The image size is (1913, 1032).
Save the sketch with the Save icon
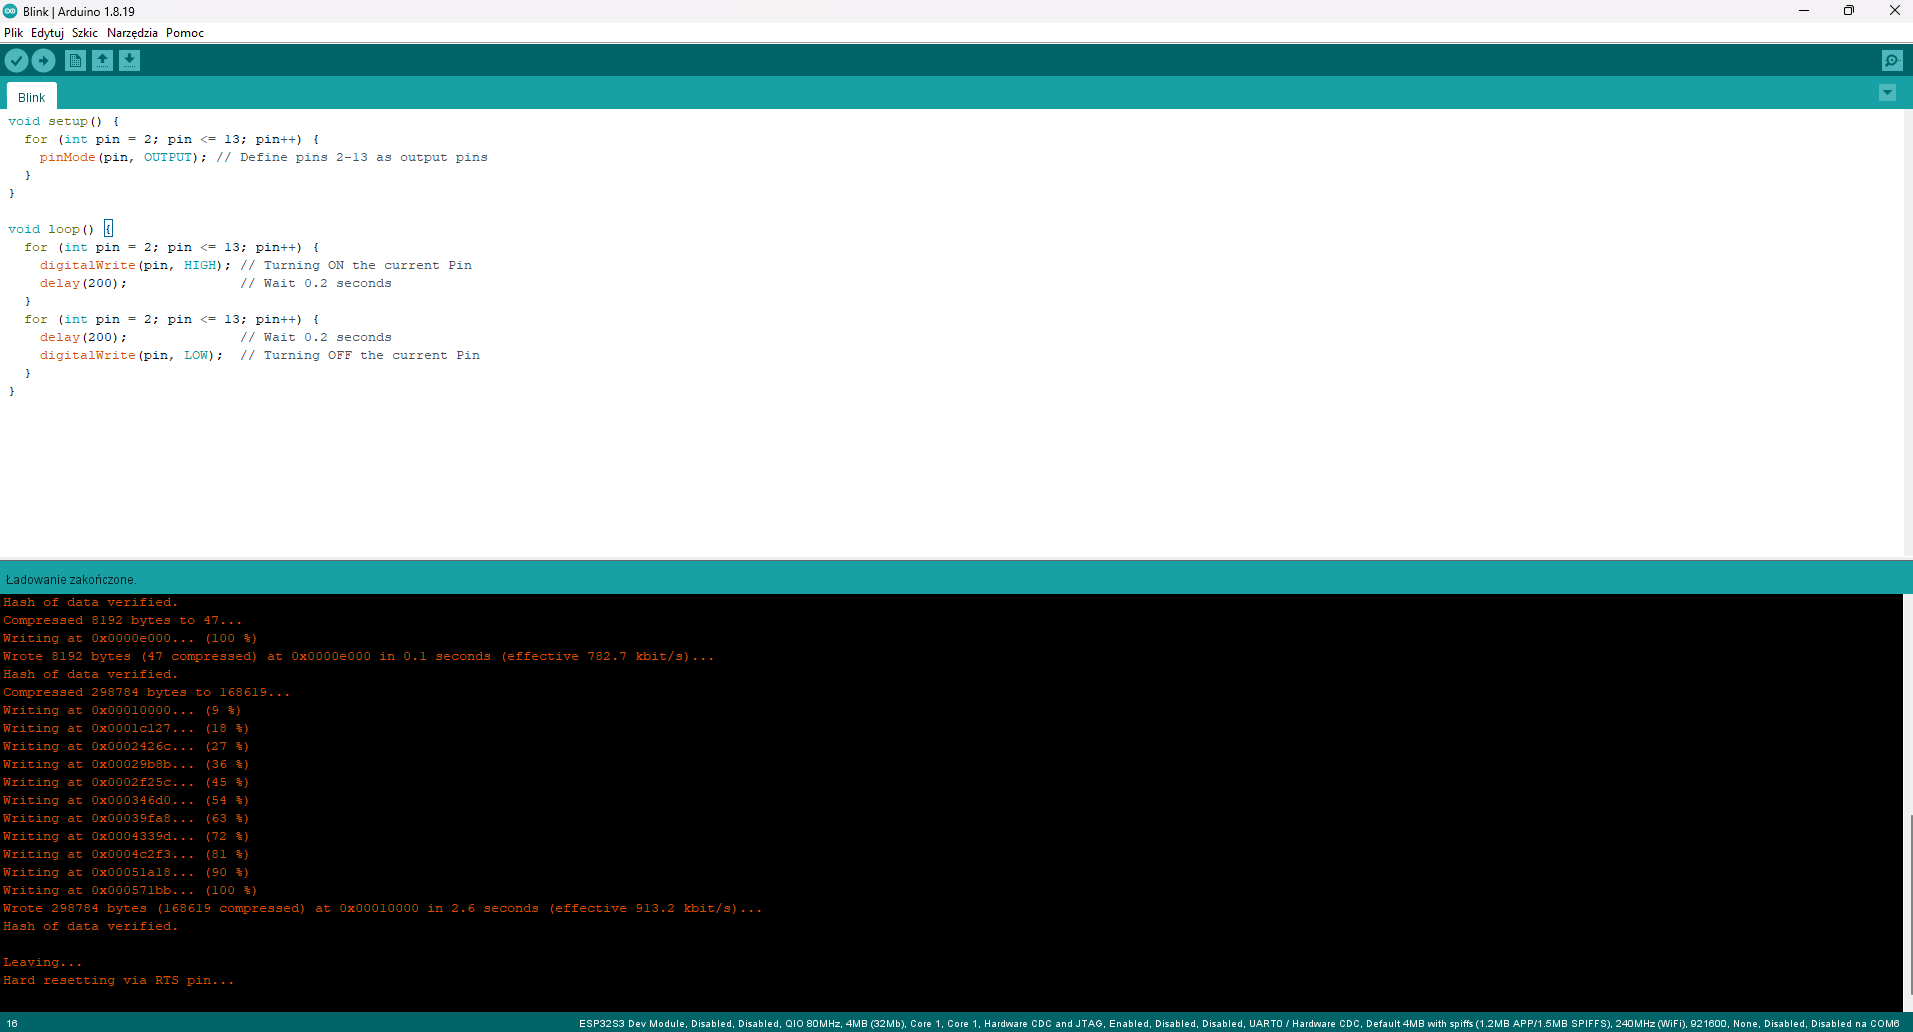[x=129, y=61]
